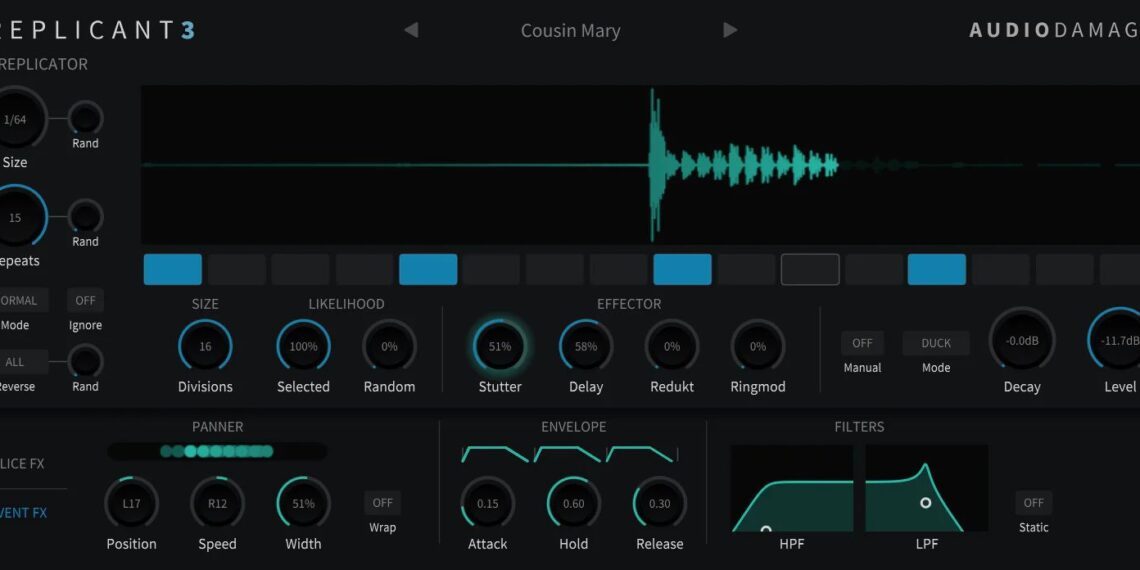Viewport: 1140px width, 570px height.
Task: Activate the first blue sequencer step
Action: (x=173, y=269)
